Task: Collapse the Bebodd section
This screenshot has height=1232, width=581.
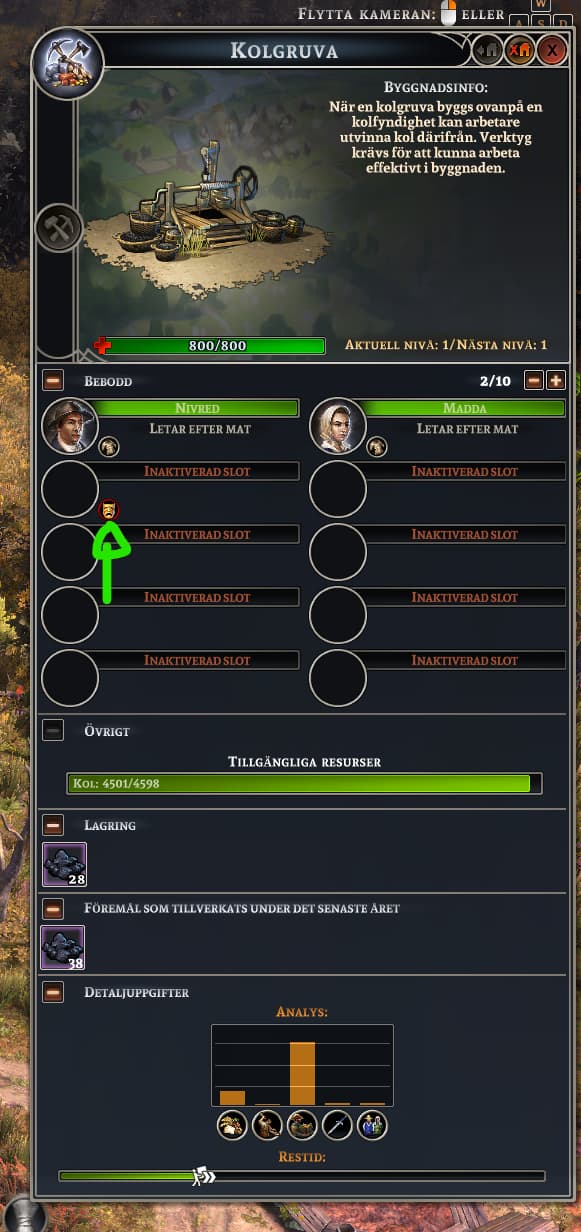Action: pos(53,380)
